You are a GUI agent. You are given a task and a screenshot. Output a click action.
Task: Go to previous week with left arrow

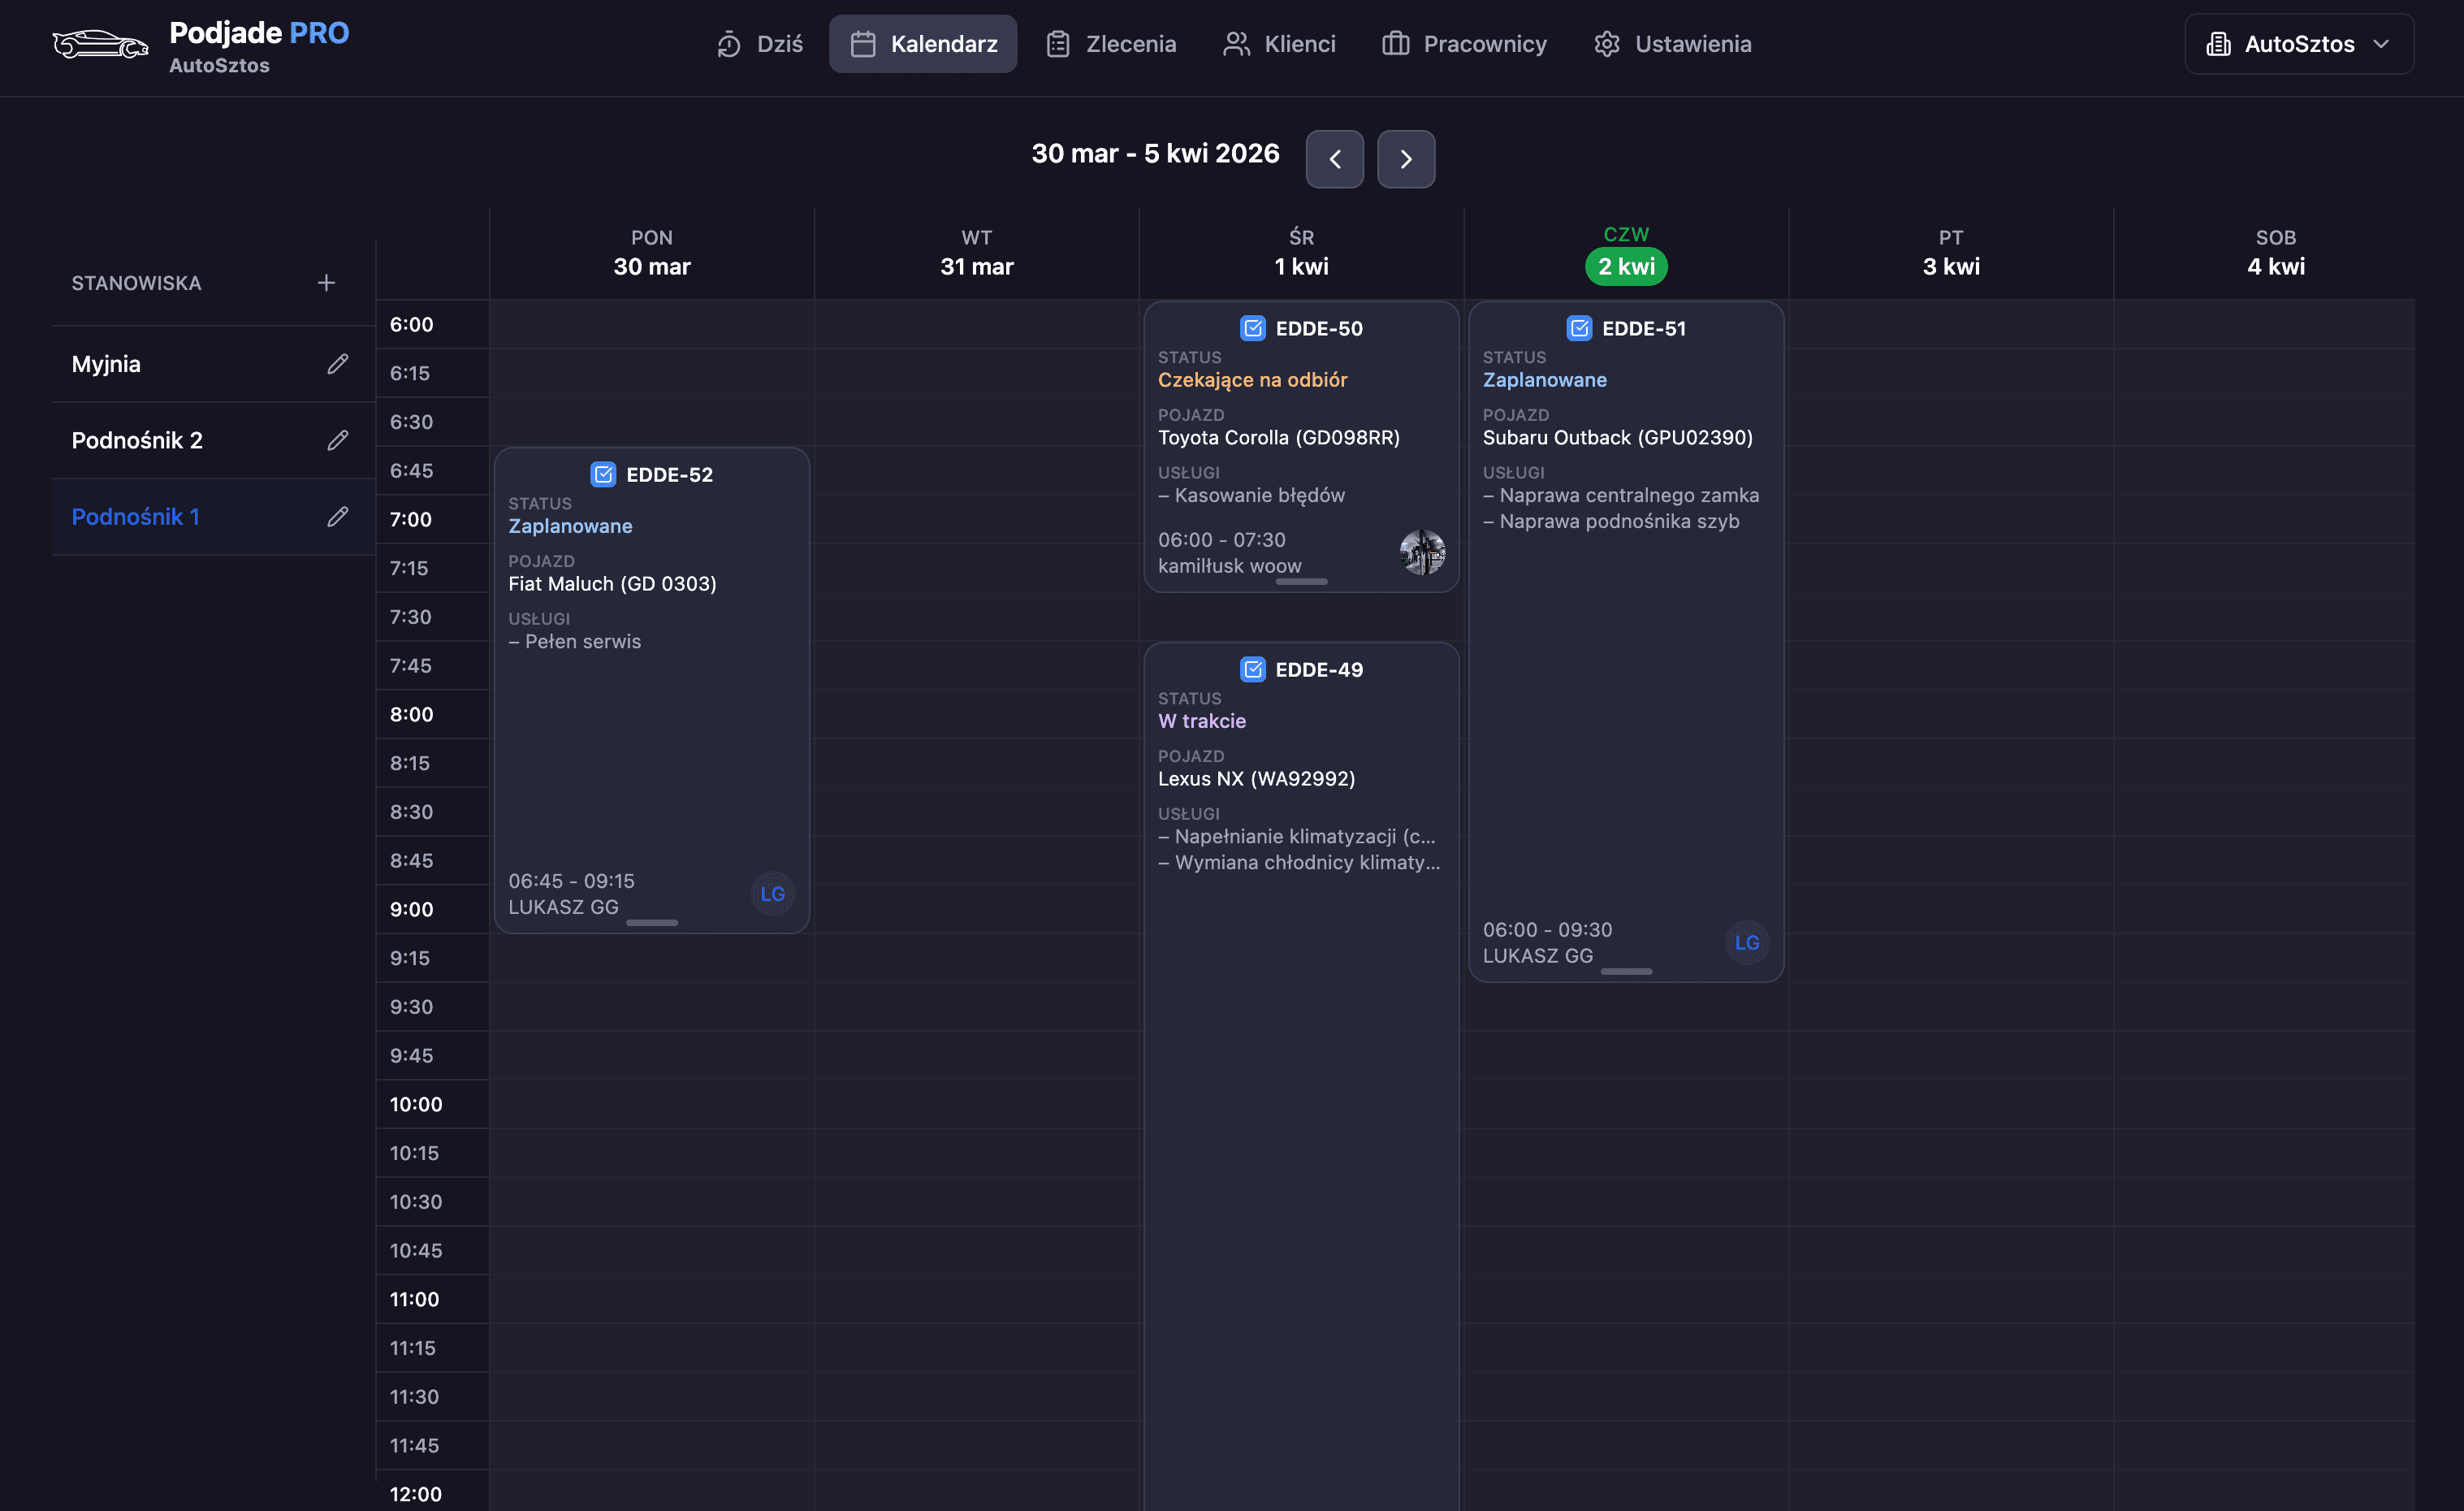click(1335, 159)
